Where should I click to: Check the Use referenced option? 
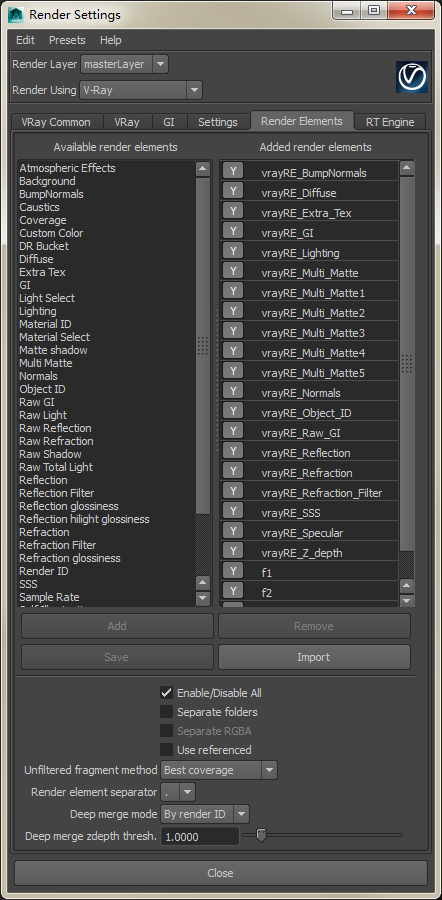coord(166,750)
